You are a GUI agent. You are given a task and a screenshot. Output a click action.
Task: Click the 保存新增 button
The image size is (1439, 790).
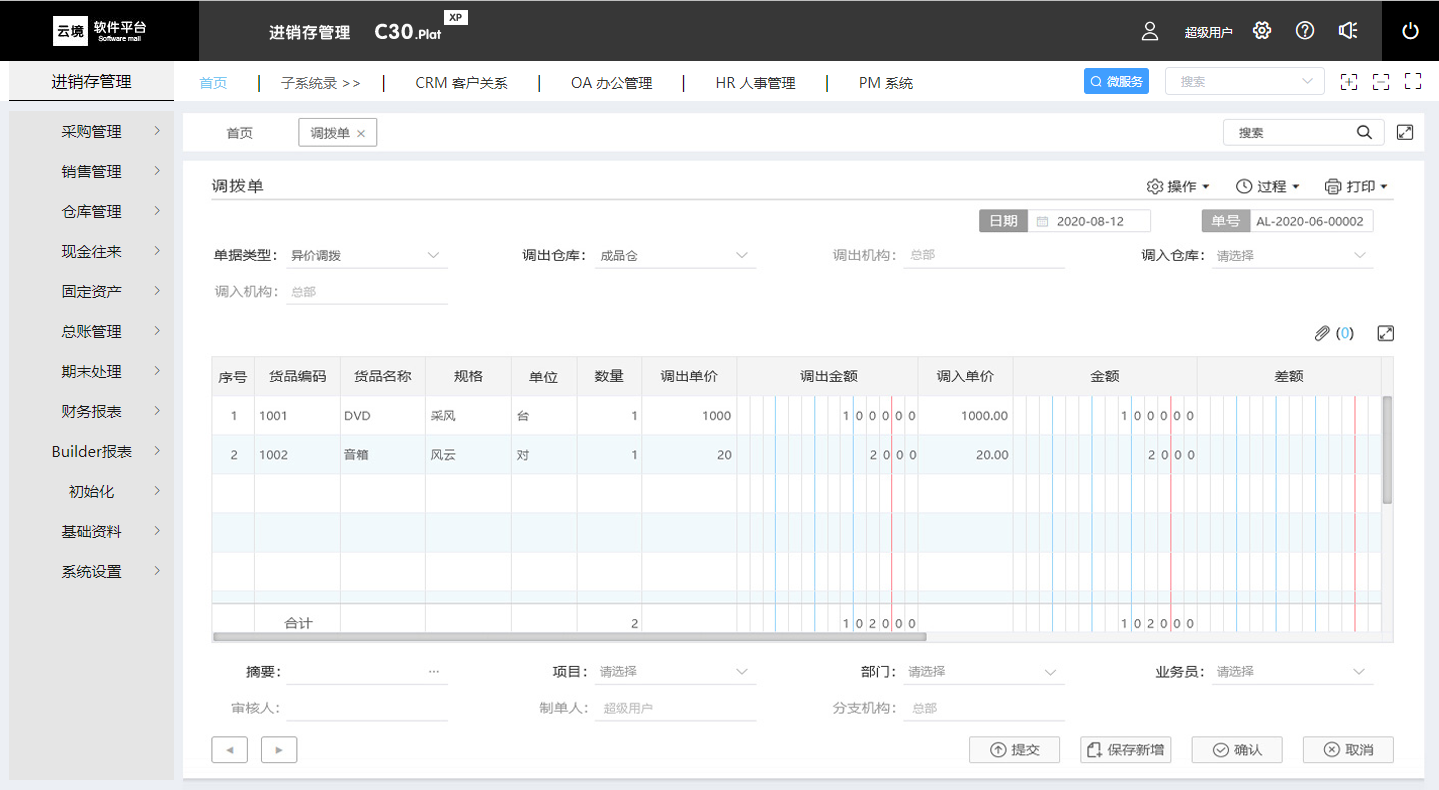coord(1125,750)
